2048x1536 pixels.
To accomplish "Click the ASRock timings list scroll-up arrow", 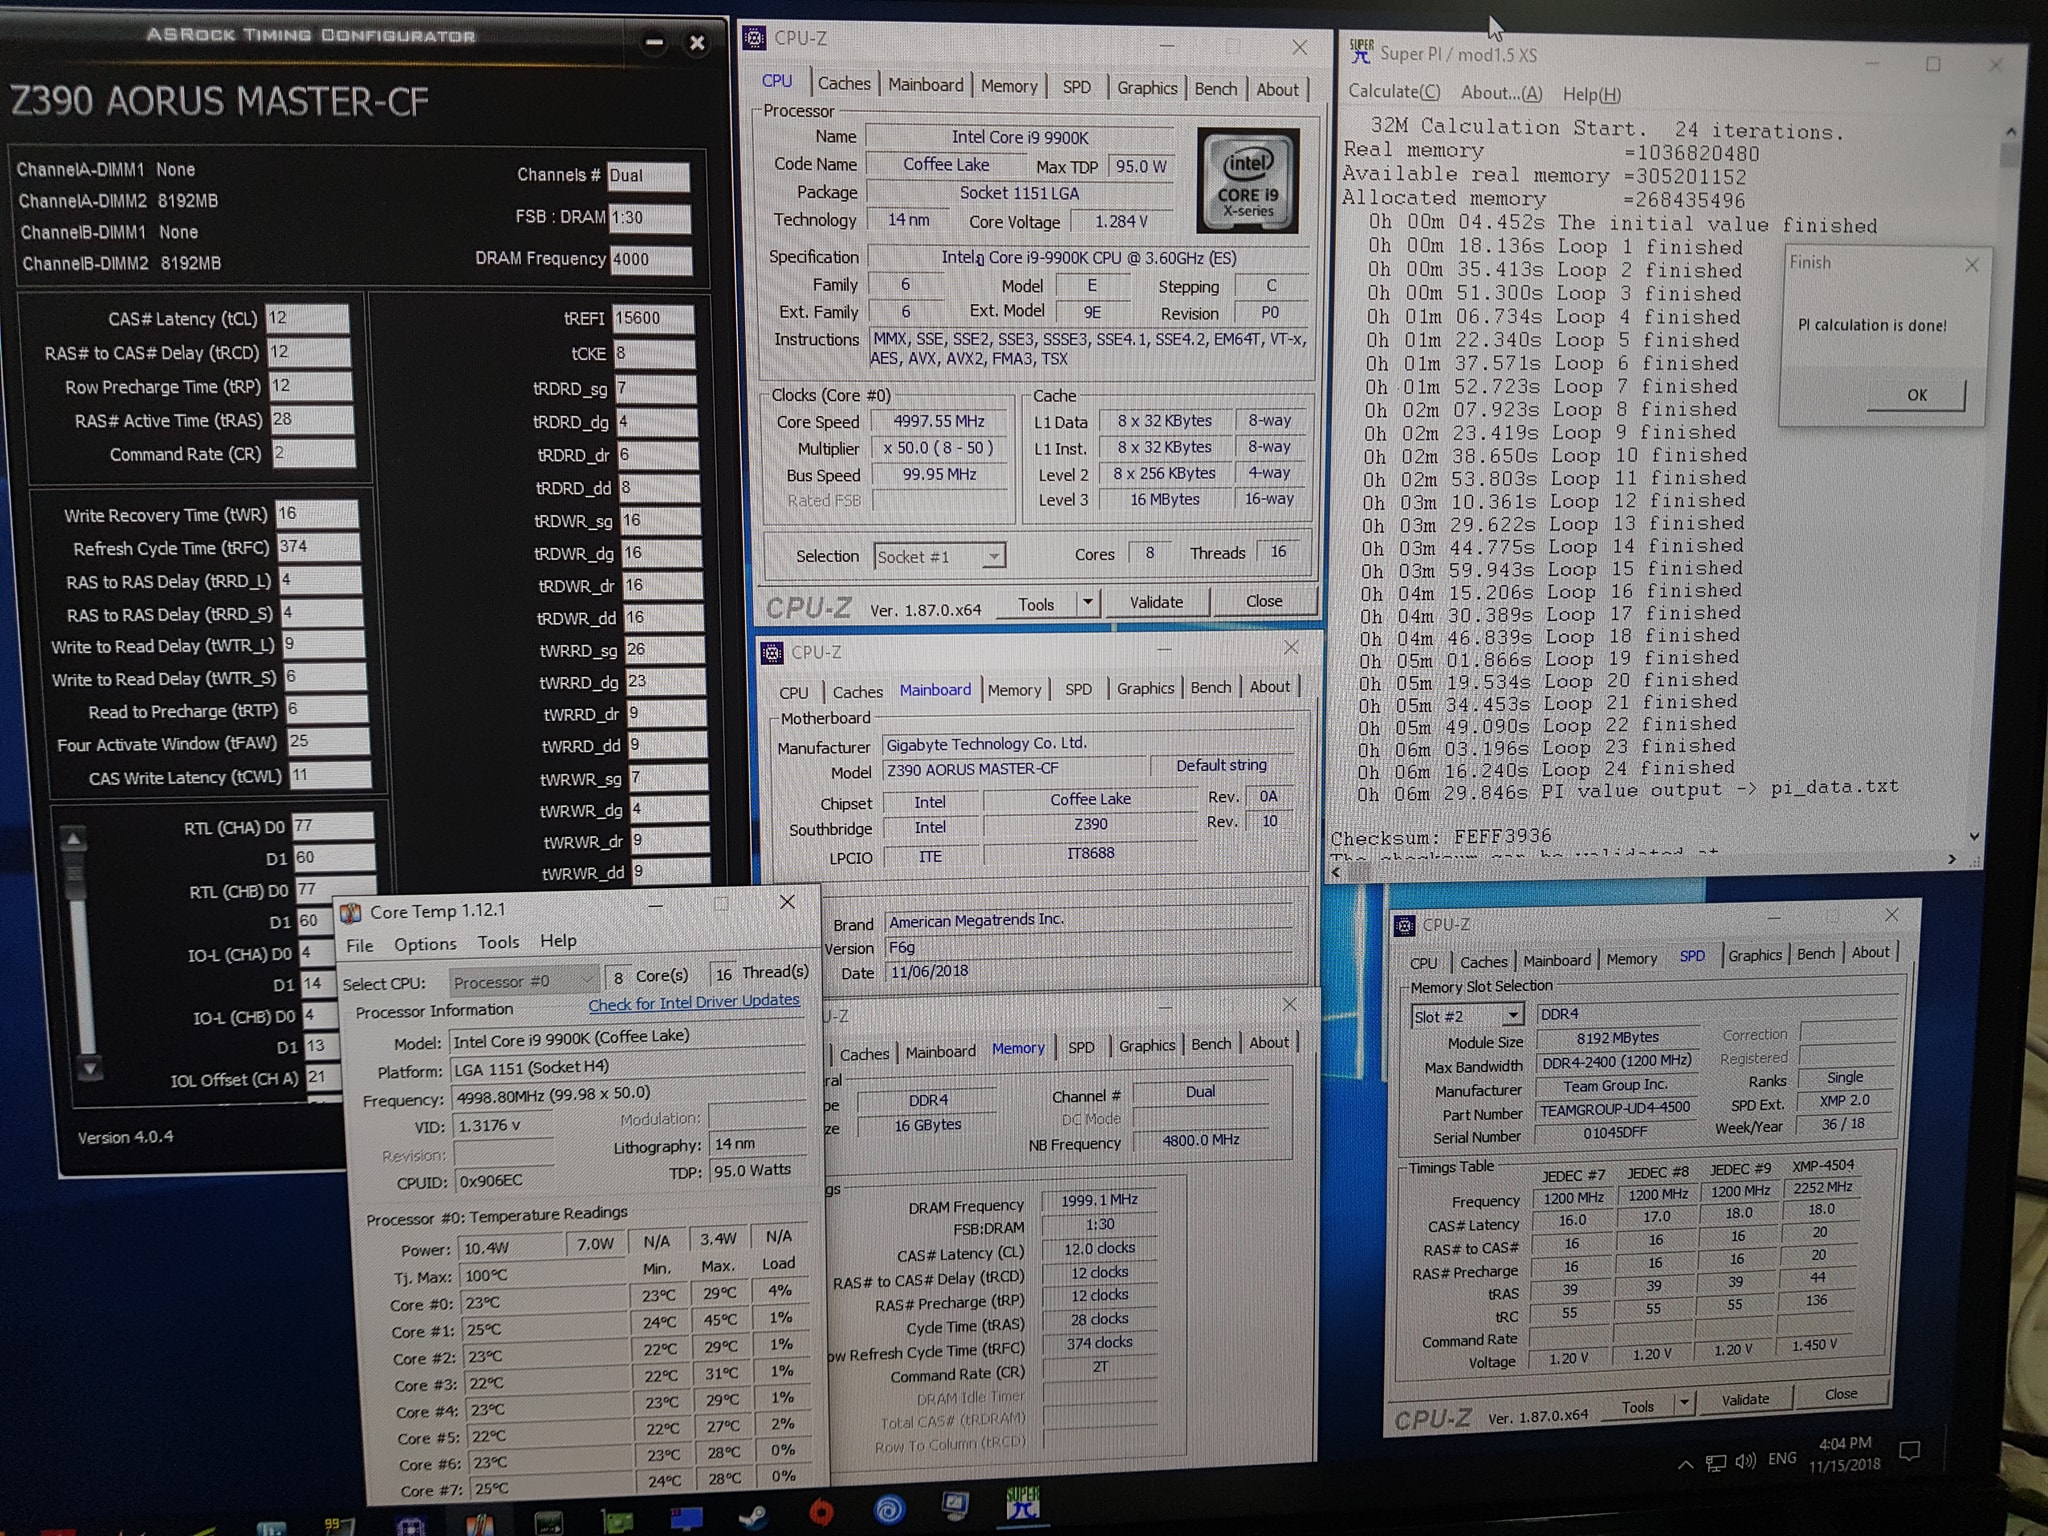I will pos(73,839).
